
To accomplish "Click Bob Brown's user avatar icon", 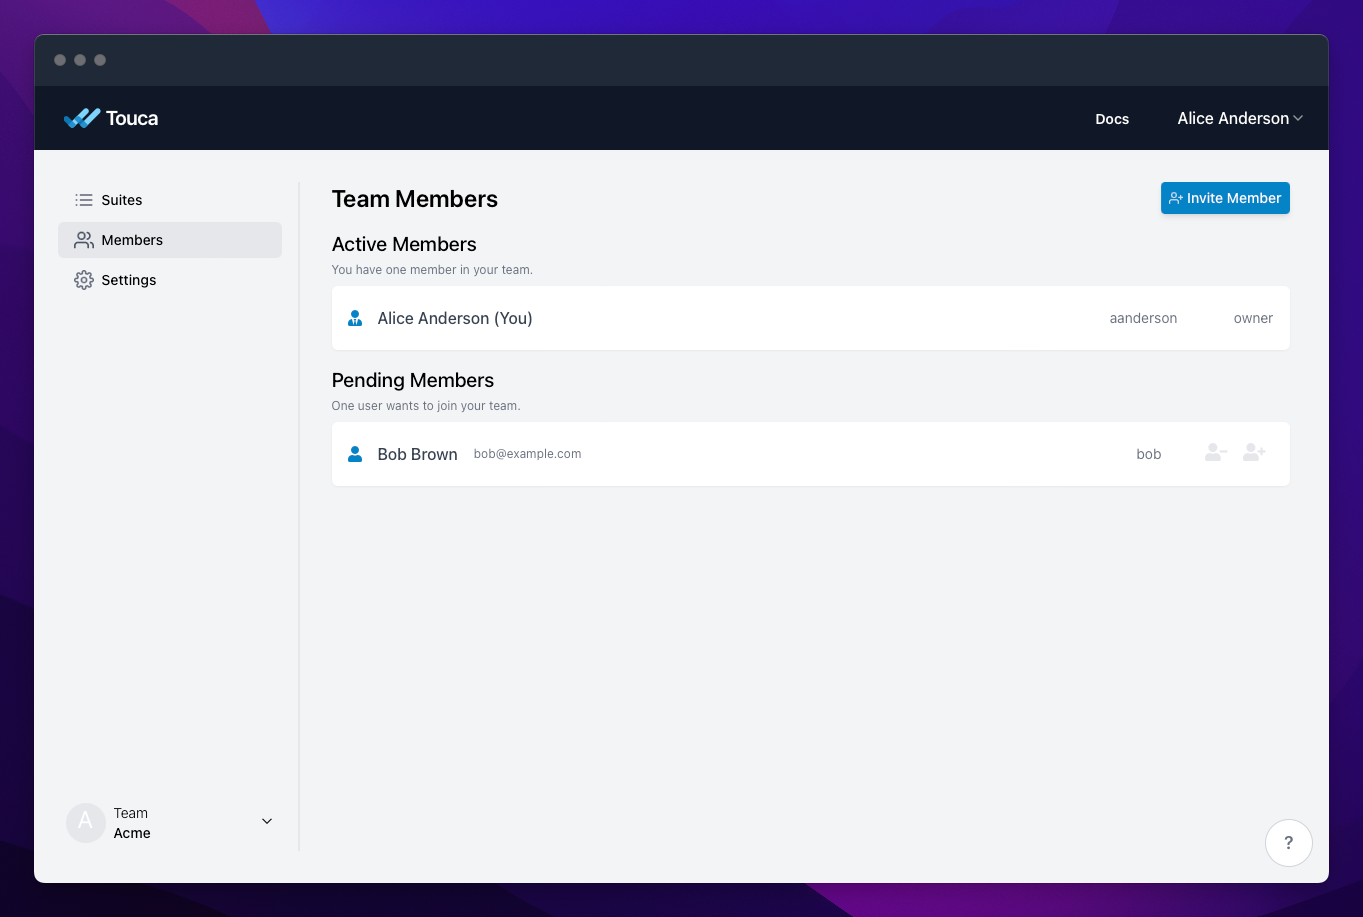I will pos(355,454).
